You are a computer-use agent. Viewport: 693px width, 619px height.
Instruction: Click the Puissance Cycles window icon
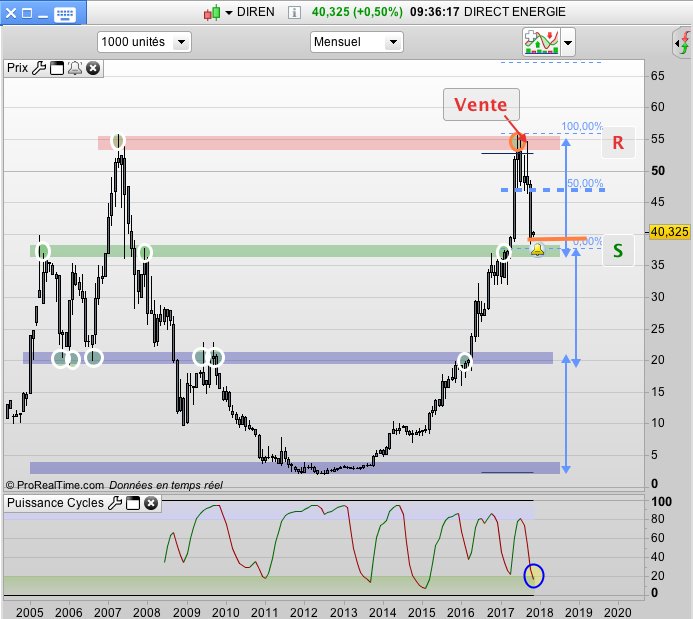coord(133,503)
